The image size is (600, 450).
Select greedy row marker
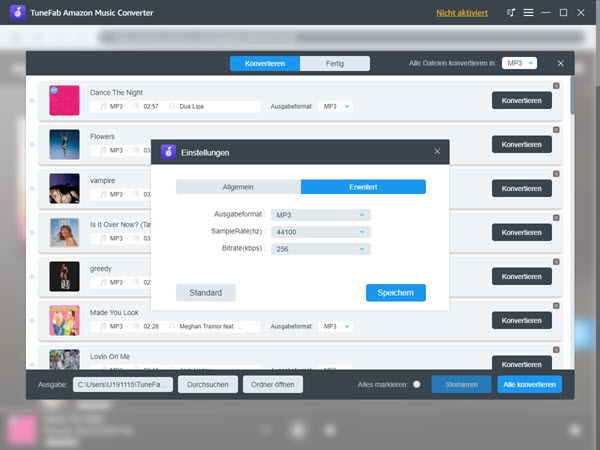32,277
